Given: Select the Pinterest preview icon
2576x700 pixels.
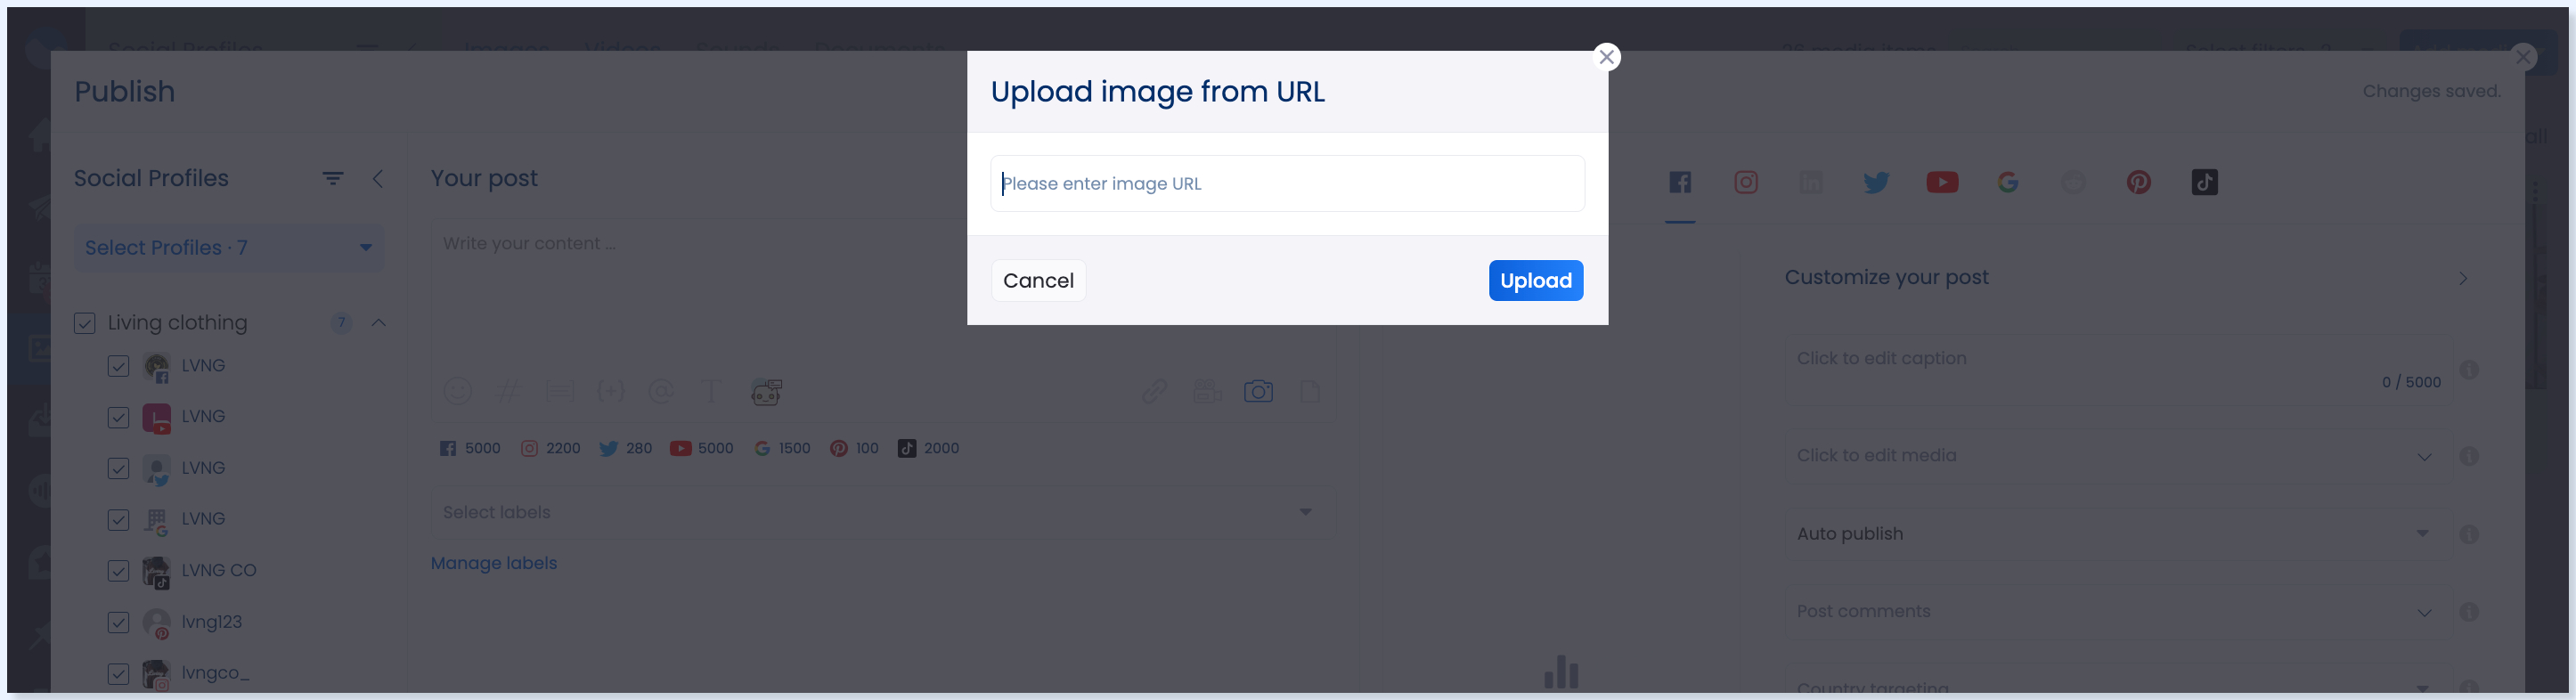Looking at the screenshot, I should point(2138,182).
